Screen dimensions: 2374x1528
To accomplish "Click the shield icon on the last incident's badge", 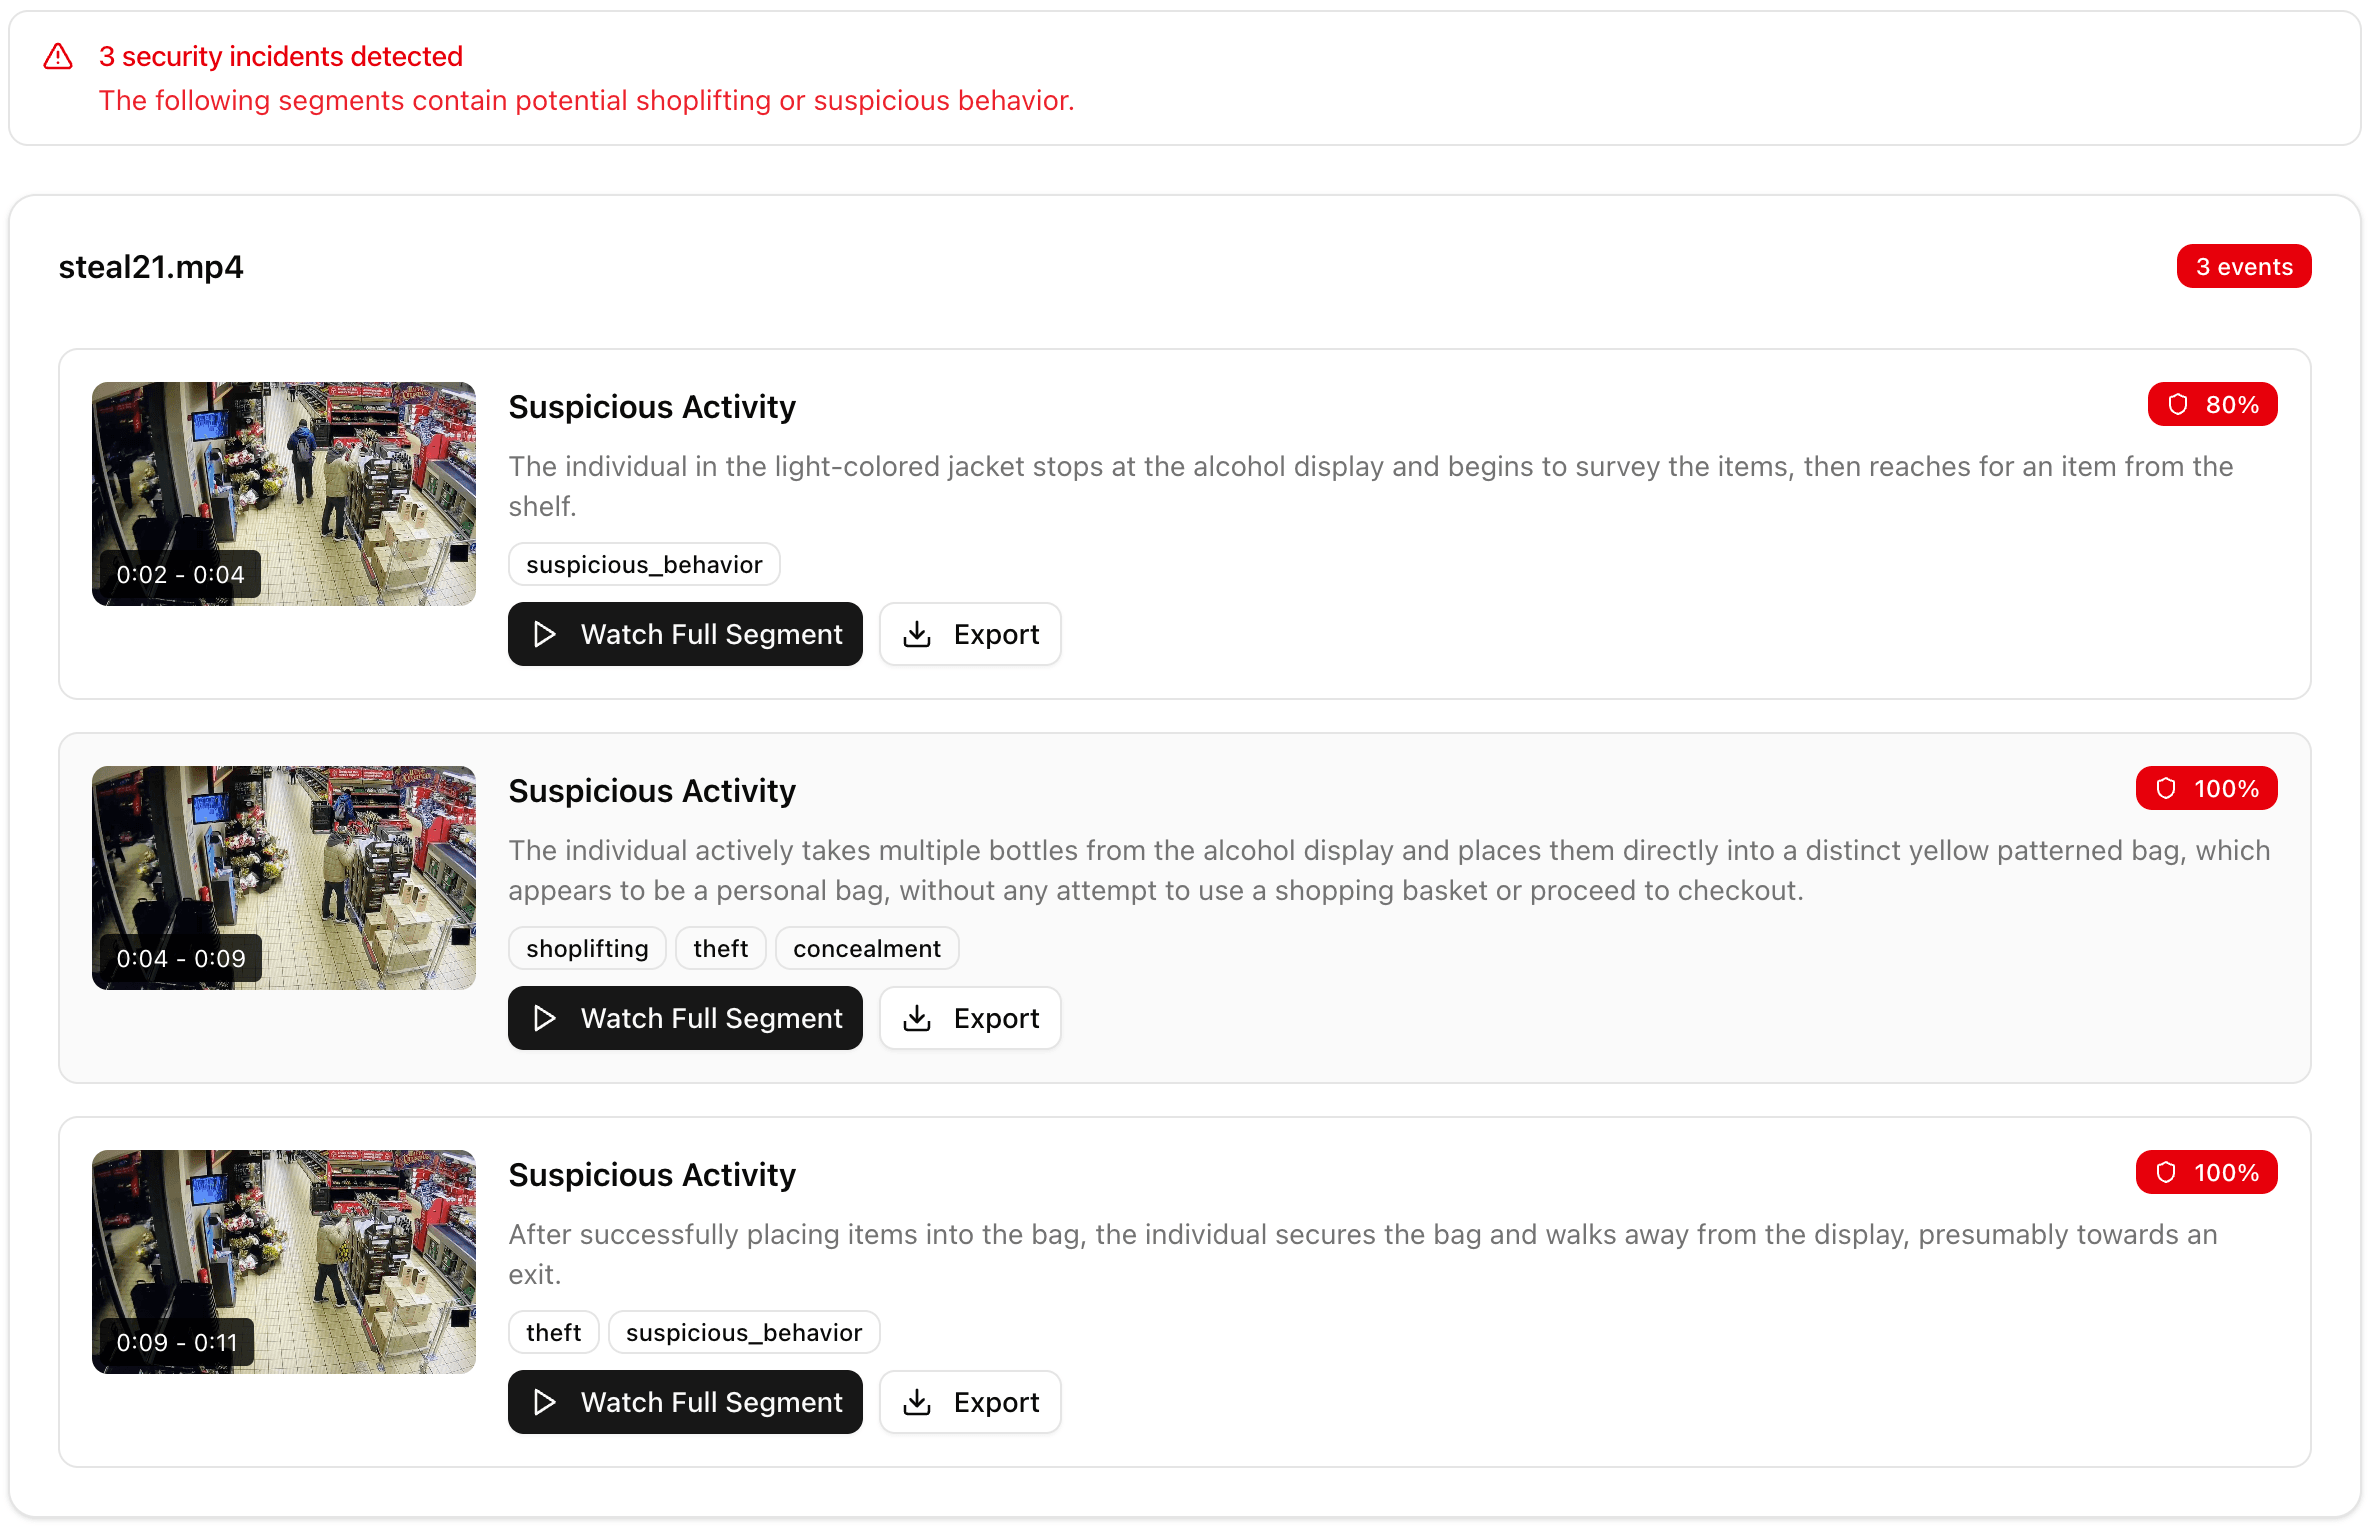I will [x=2167, y=1172].
